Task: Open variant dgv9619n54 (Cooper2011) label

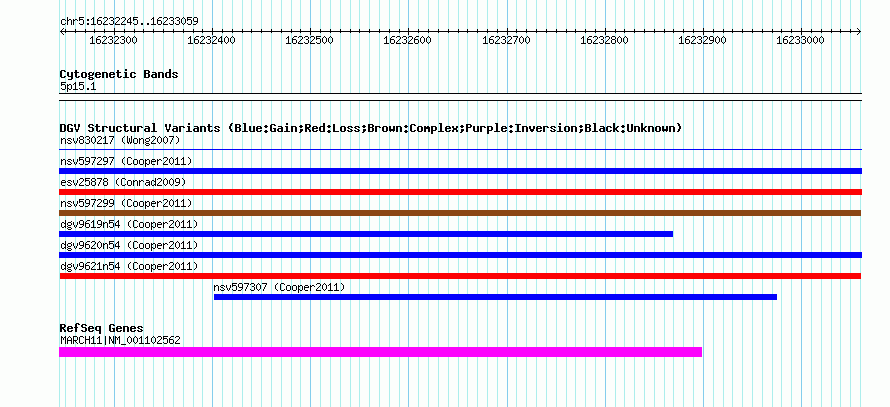Action: point(129,224)
